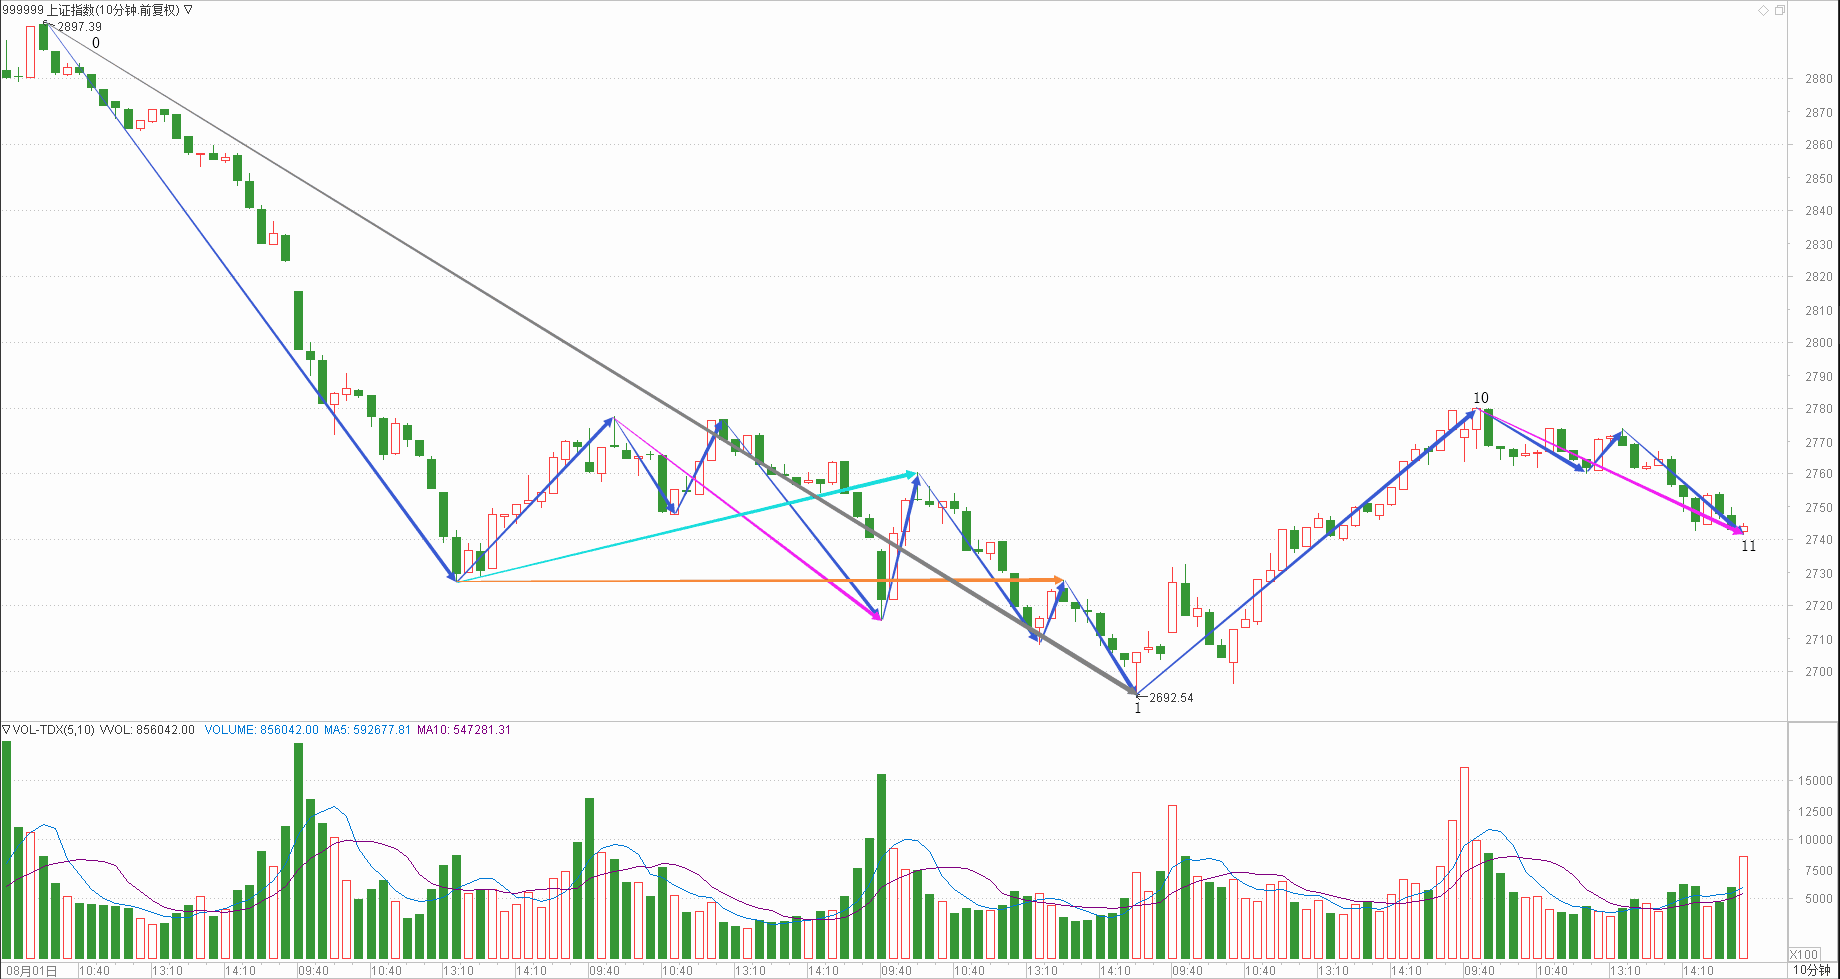Click the restore window icon in chart corner
1840x979 pixels.
click(1779, 11)
